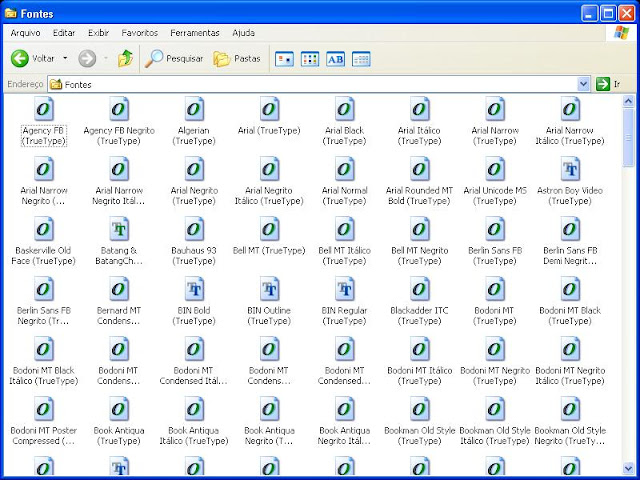The height and width of the screenshot is (480, 640).
Task: Click the Voltar back arrow icon
Action: tap(20, 59)
